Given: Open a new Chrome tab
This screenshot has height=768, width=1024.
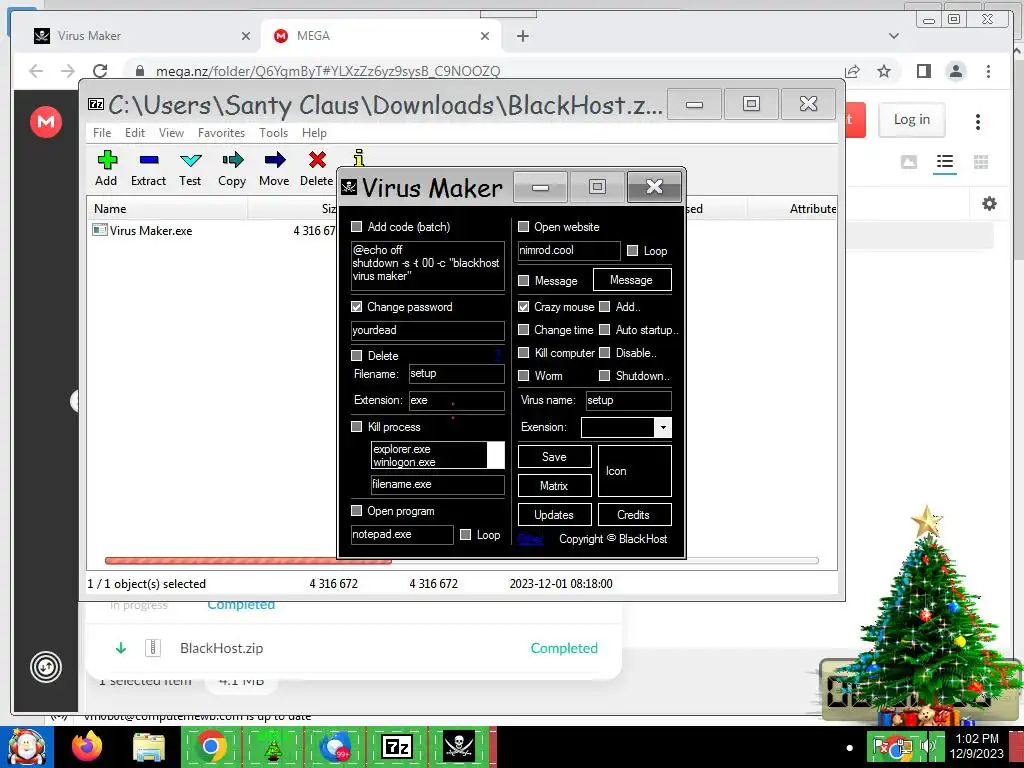Looking at the screenshot, I should (522, 36).
